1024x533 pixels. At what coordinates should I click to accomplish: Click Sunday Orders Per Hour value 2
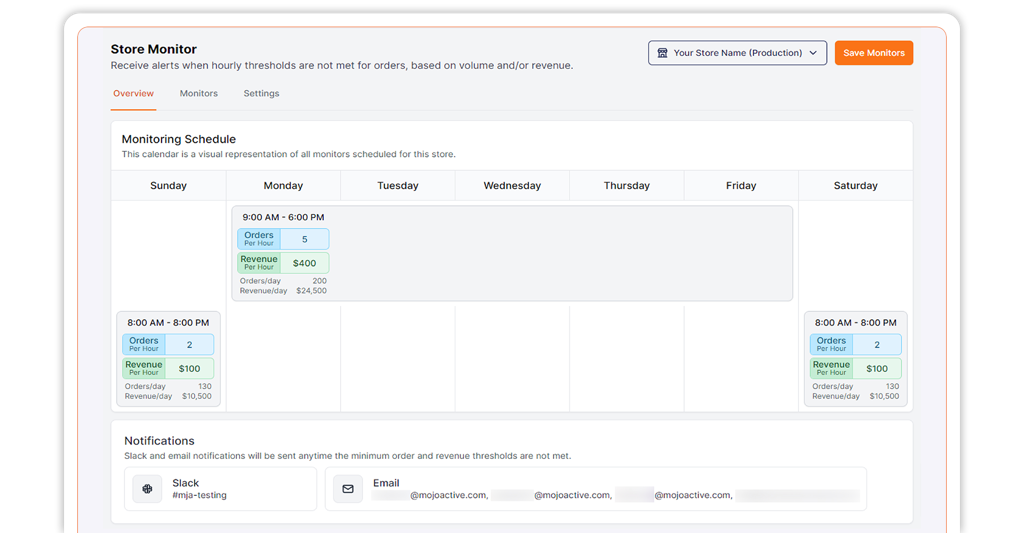[x=189, y=345]
